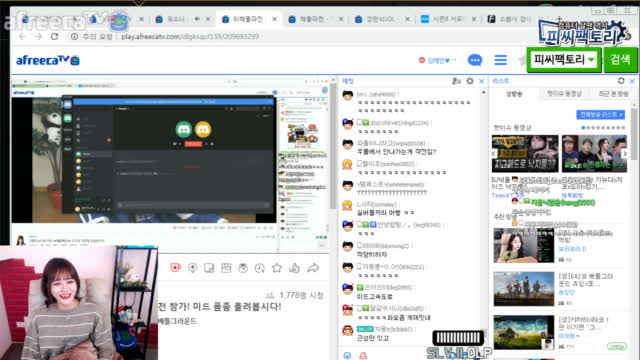The height and width of the screenshot is (360, 640).
Task: Click the site info icon beside the URL
Action: tap(74, 37)
